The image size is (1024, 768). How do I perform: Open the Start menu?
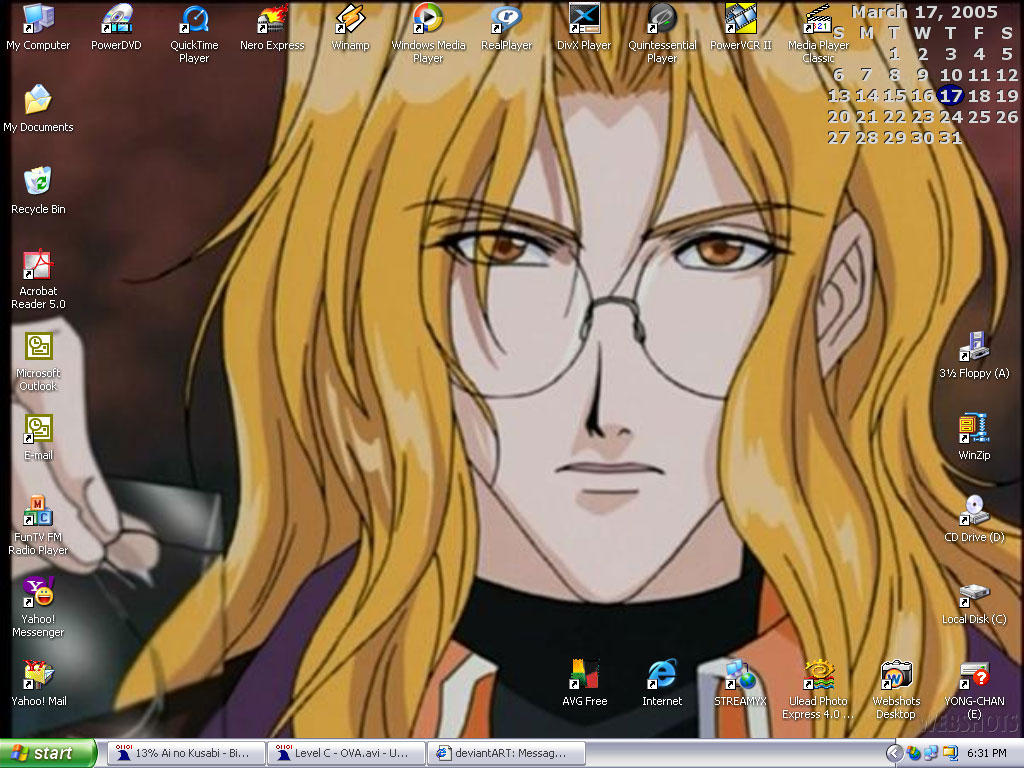(40, 753)
